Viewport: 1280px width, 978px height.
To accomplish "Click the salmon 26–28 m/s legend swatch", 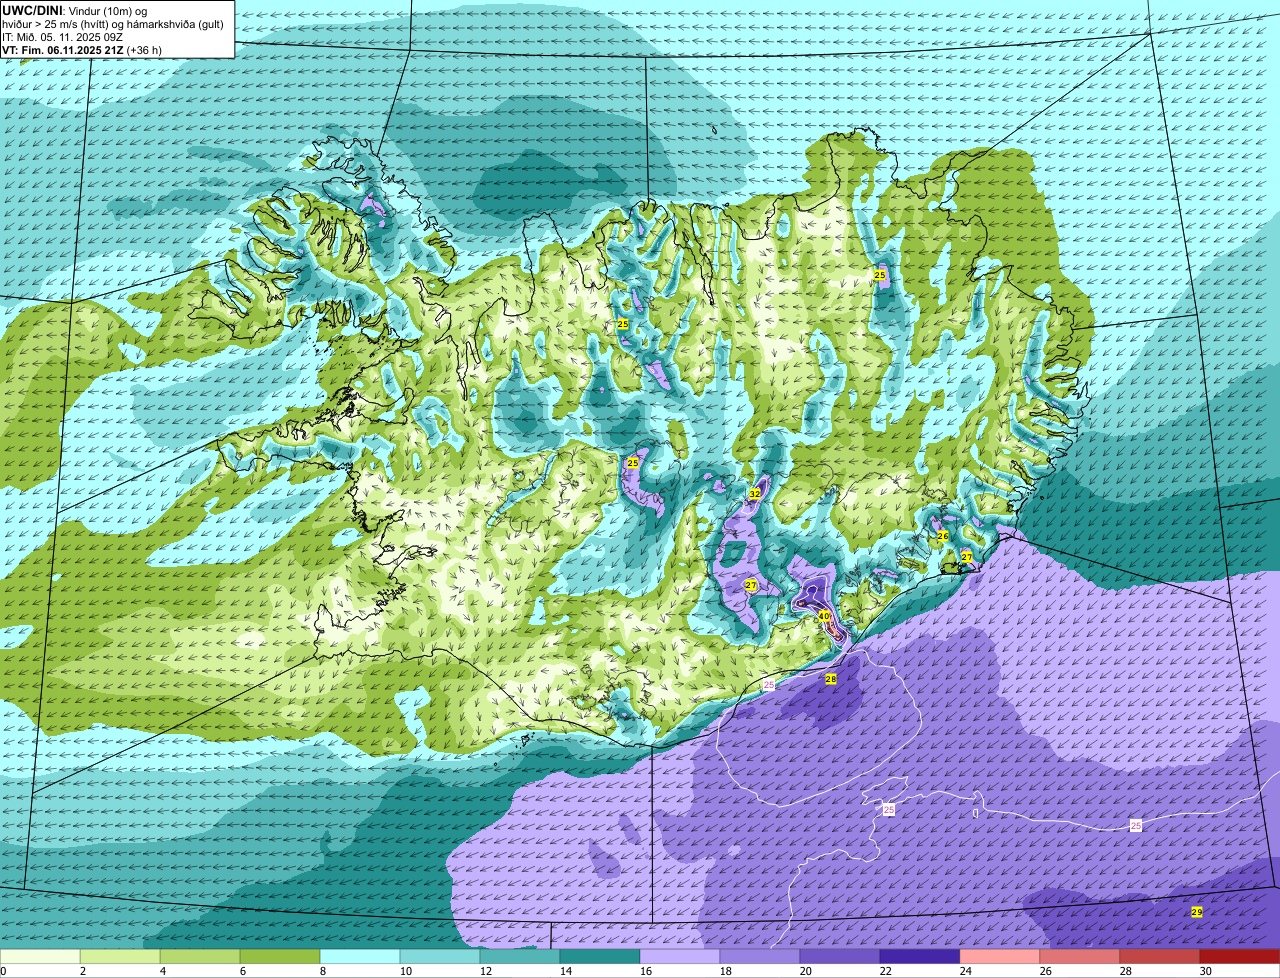I will click(1080, 956).
